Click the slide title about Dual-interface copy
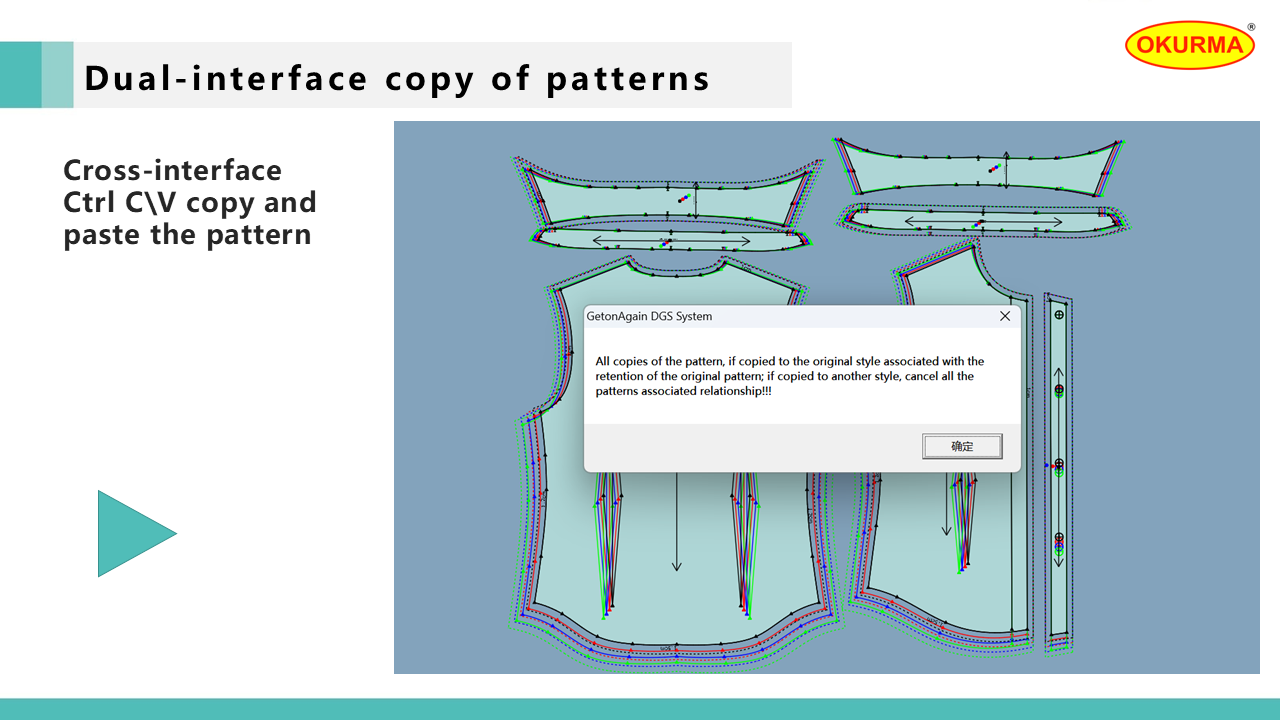The height and width of the screenshot is (720, 1280). tap(397, 78)
